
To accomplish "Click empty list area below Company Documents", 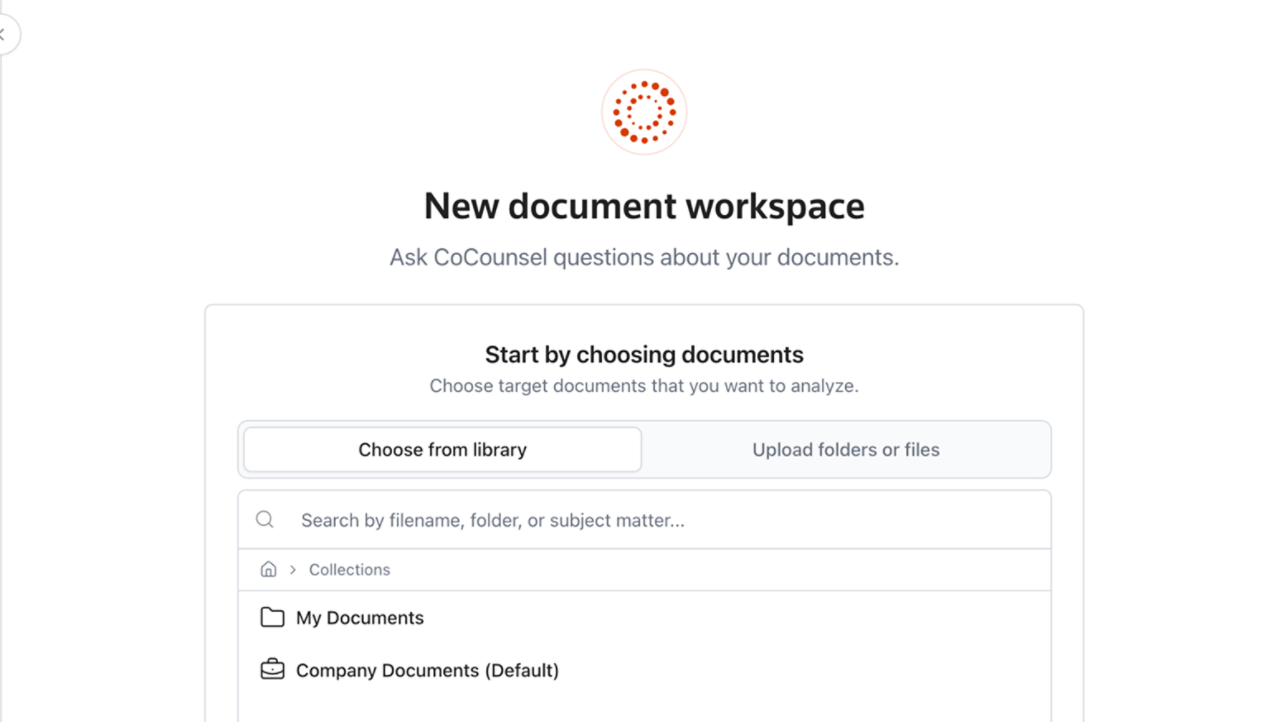I will pos(644,705).
